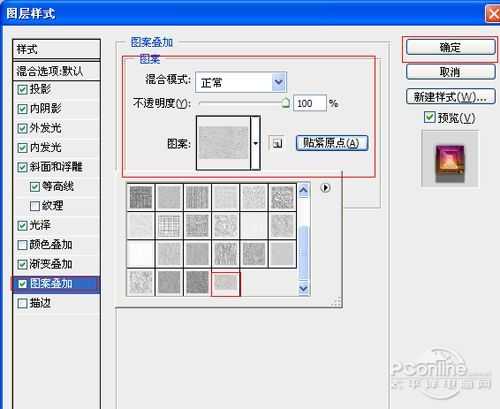Select the 样式 styles header item
This screenshot has height=409, width=500.
pyautogui.click(x=56, y=50)
